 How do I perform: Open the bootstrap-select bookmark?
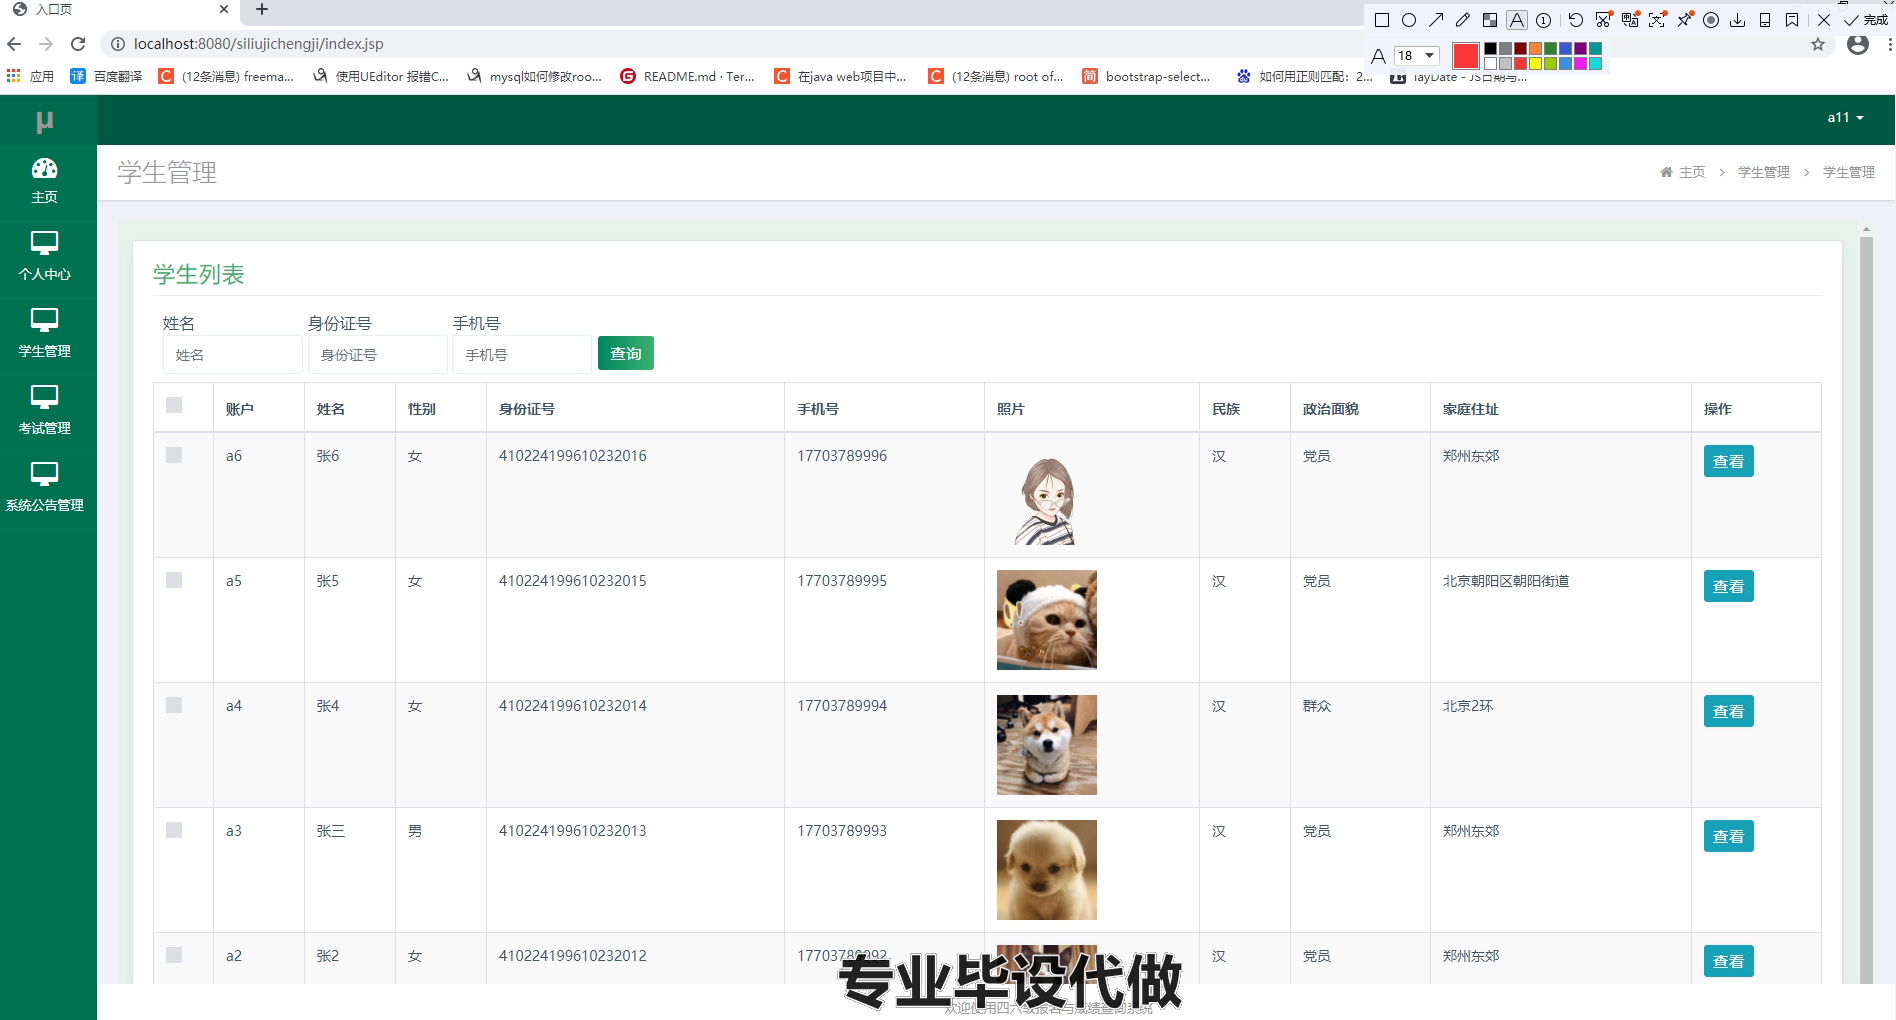[1146, 76]
